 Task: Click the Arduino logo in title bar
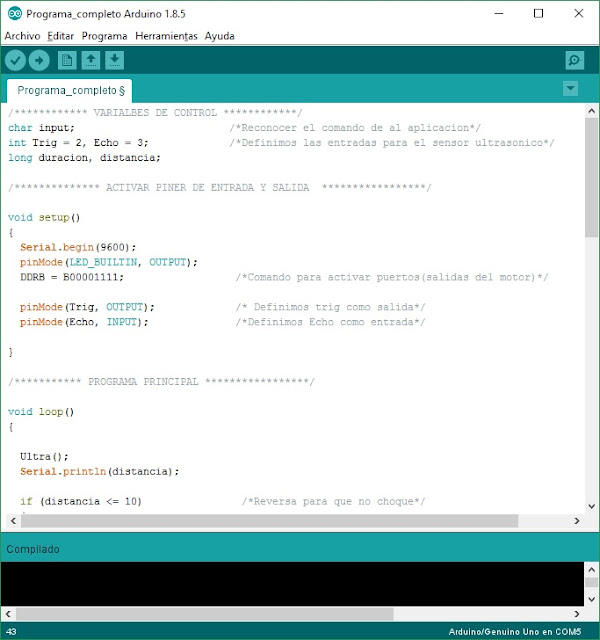point(15,13)
